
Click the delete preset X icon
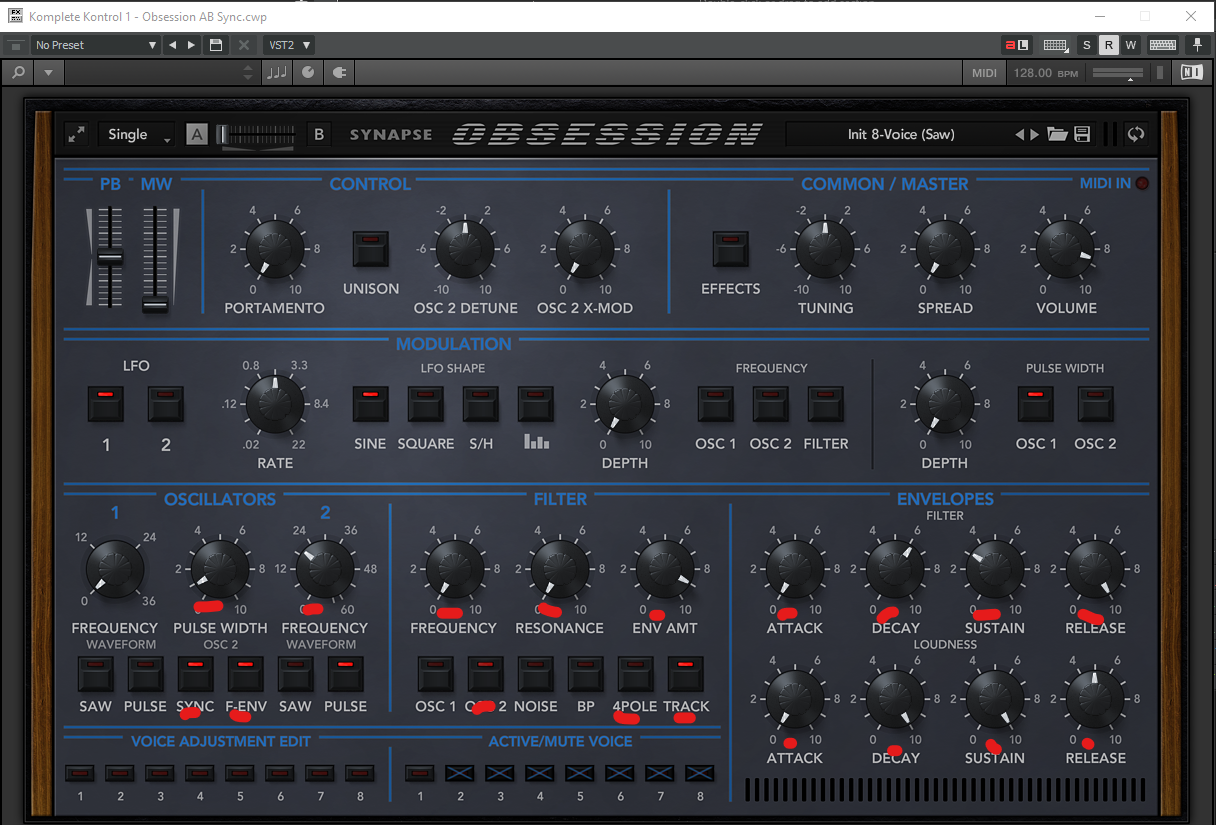point(243,45)
